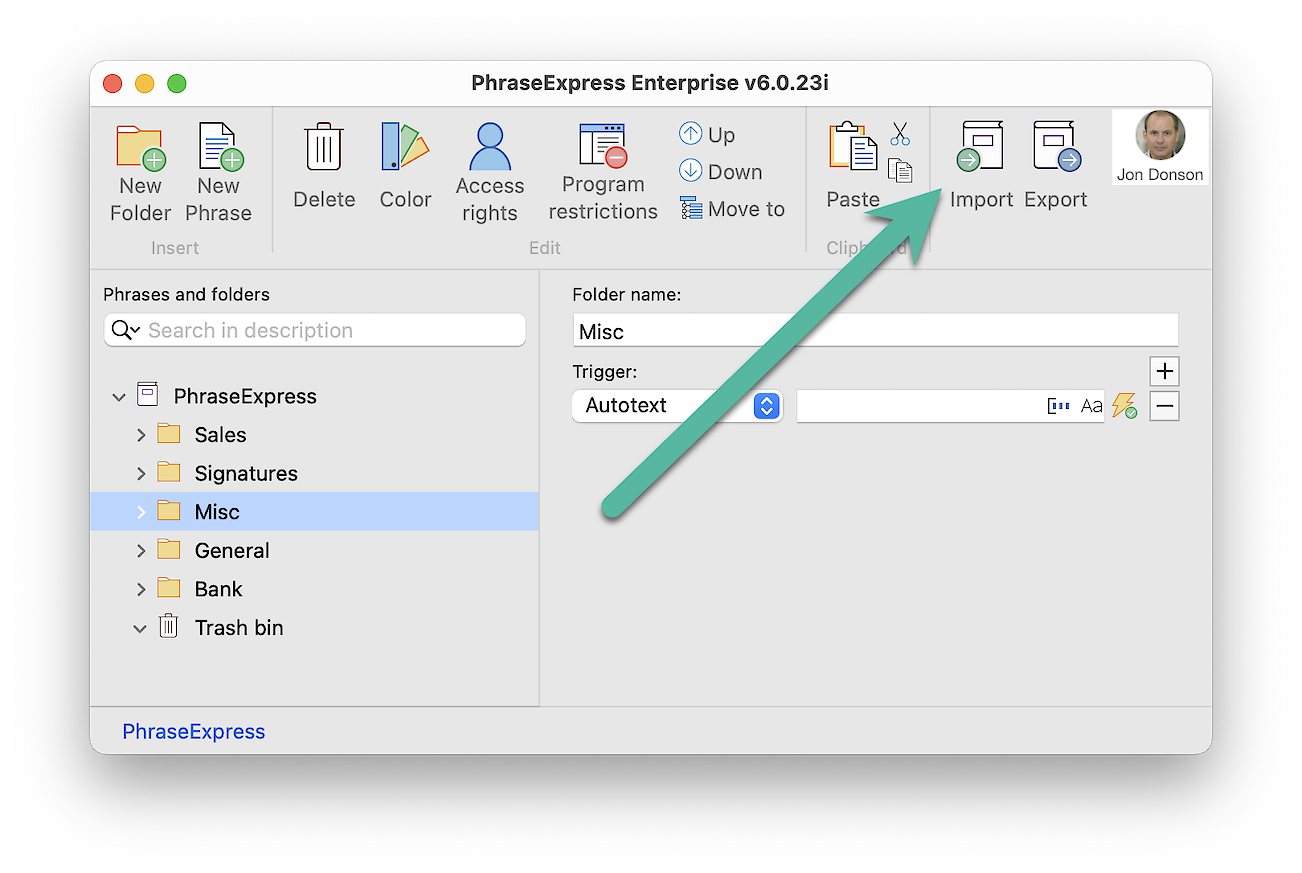This screenshot has width=1302, height=873.
Task: Expand the Signatures folder
Action: (x=141, y=473)
